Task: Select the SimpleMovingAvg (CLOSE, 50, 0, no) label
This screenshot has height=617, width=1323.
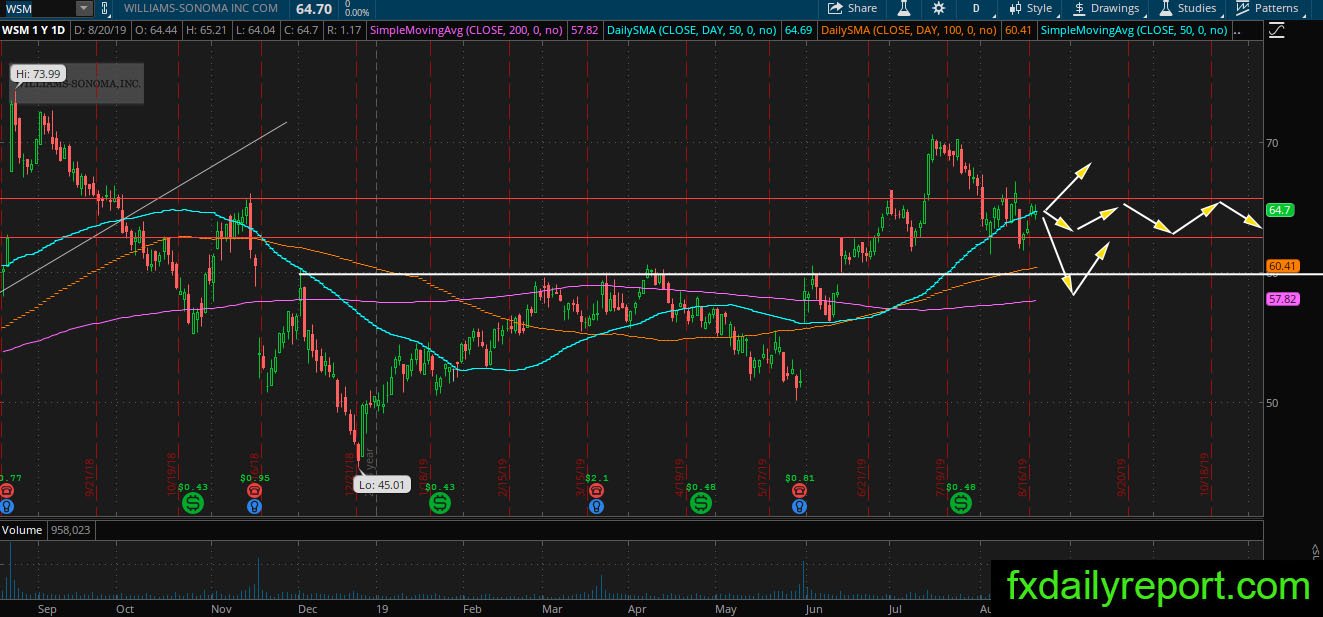Action: [x=1134, y=31]
